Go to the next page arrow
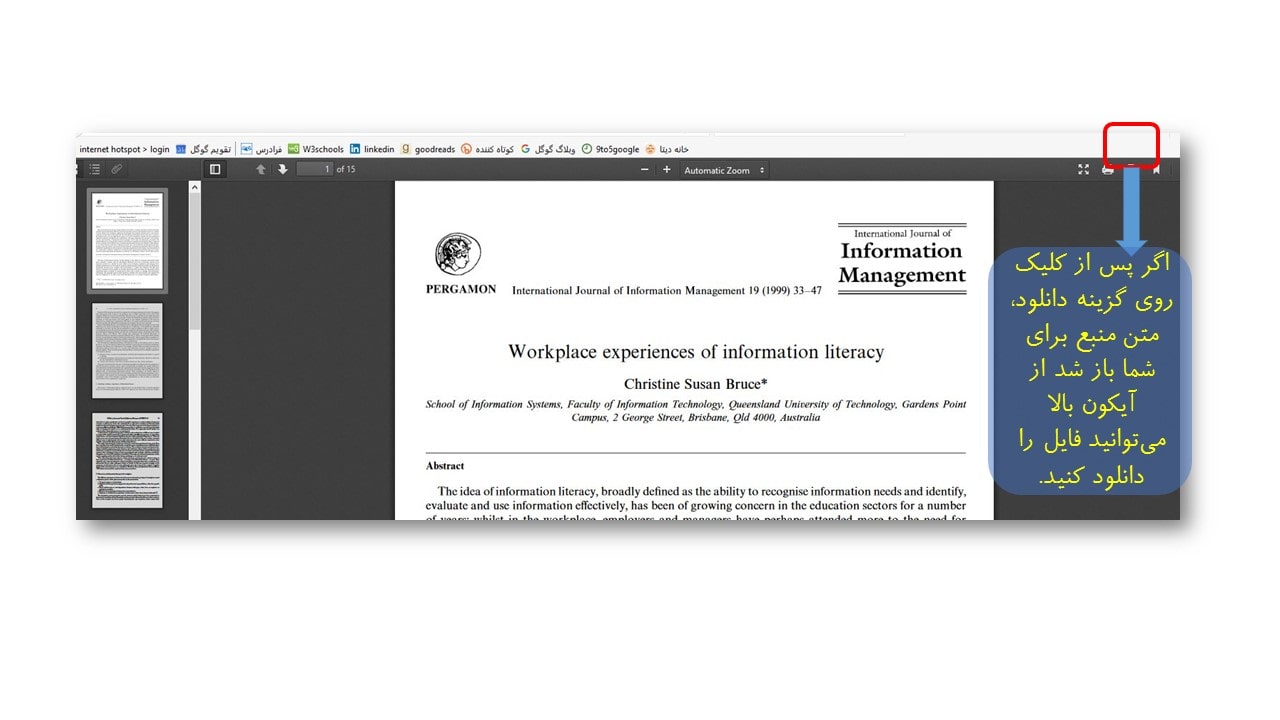Screen dimensions: 1280x720 (283, 170)
